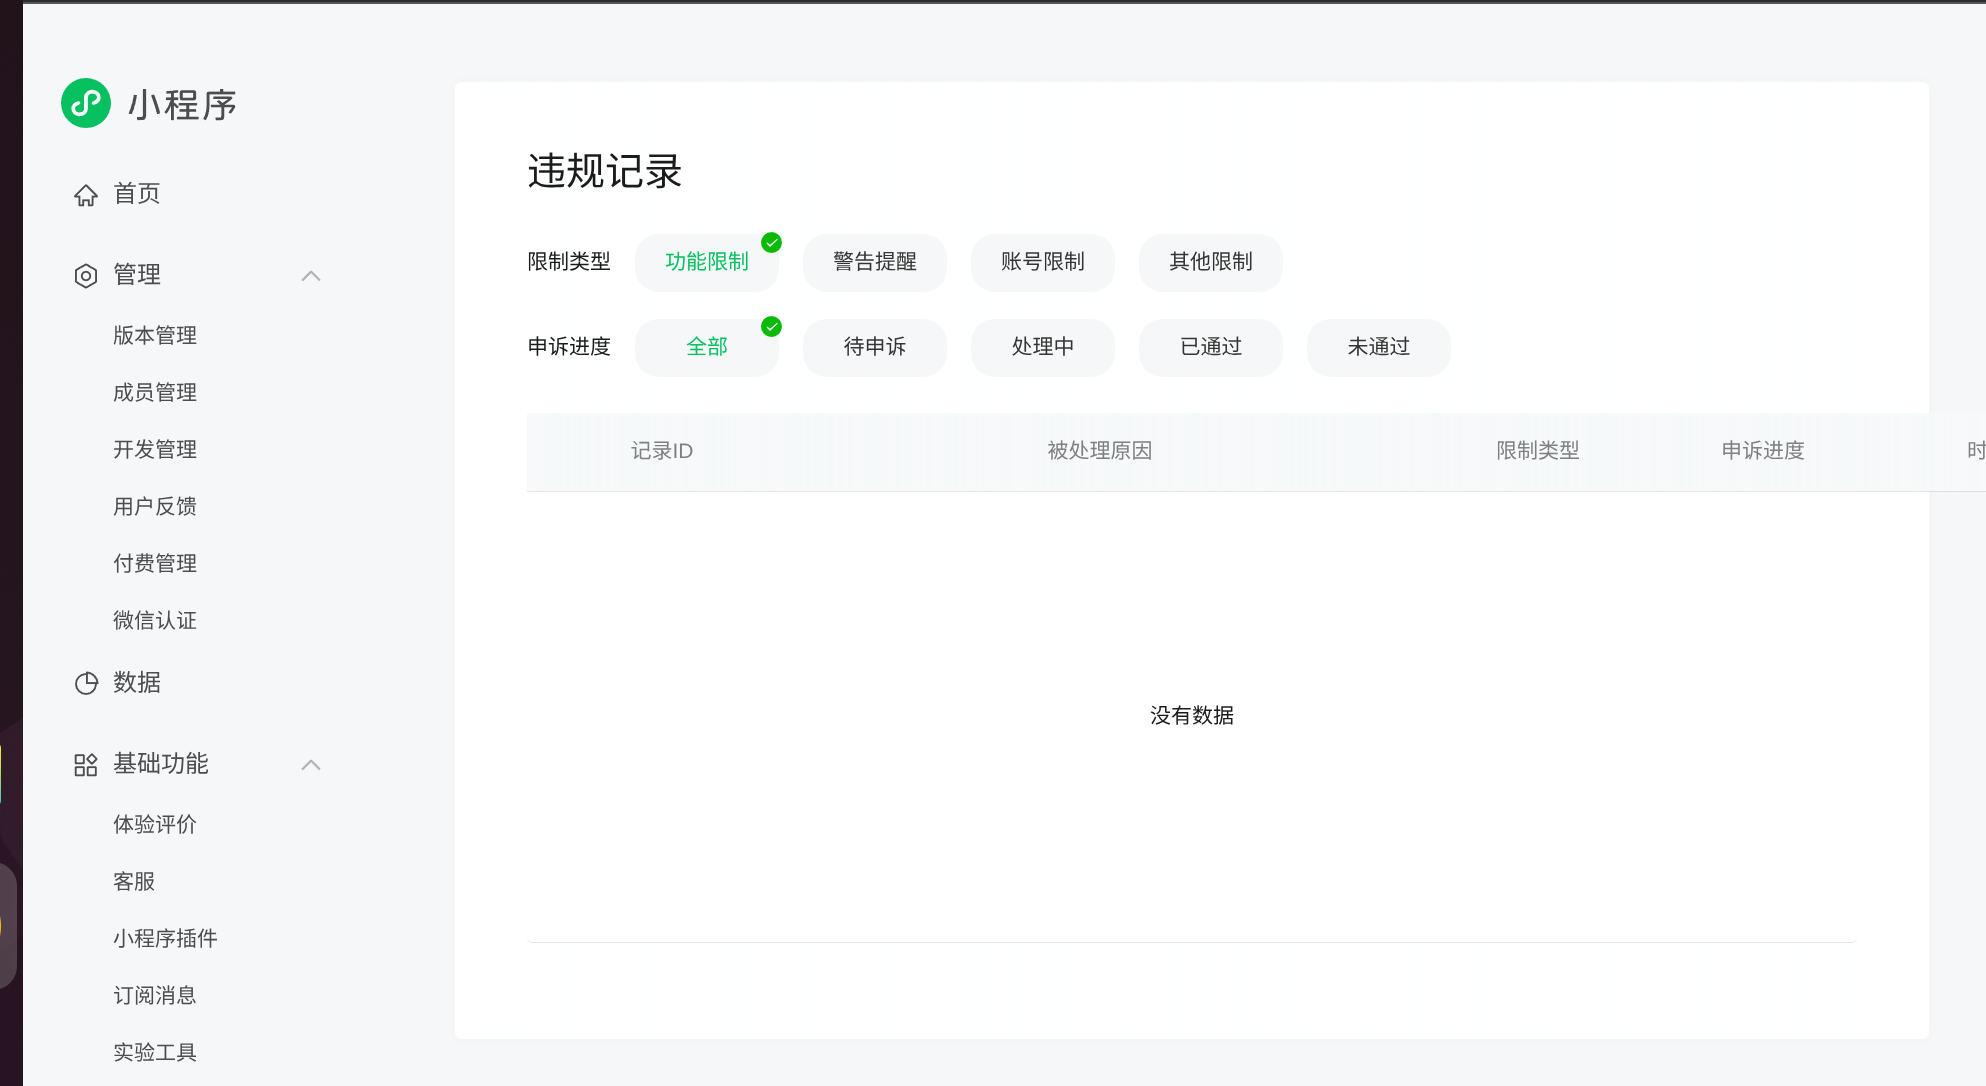Click the green checkmark on 全部

(x=771, y=327)
